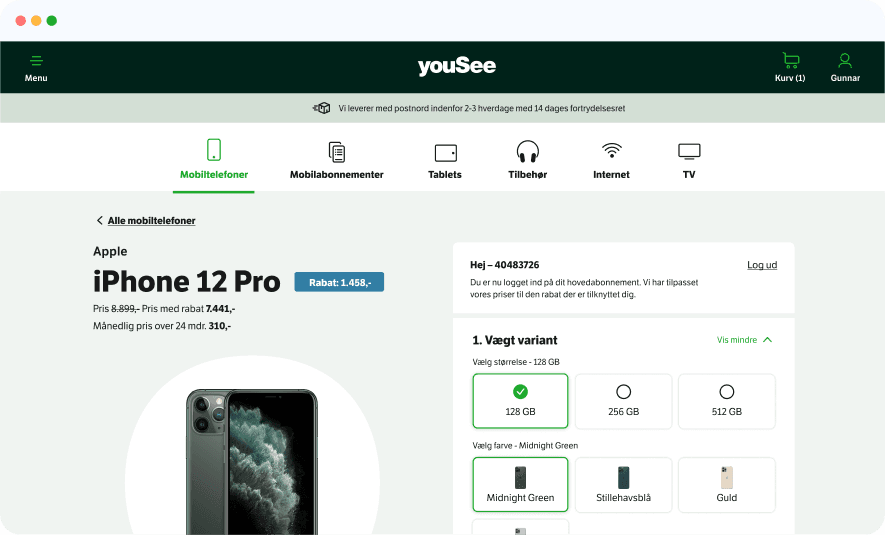885x535 pixels.
Task: Choose the Stillehavsblå color option
Action: tap(624, 485)
